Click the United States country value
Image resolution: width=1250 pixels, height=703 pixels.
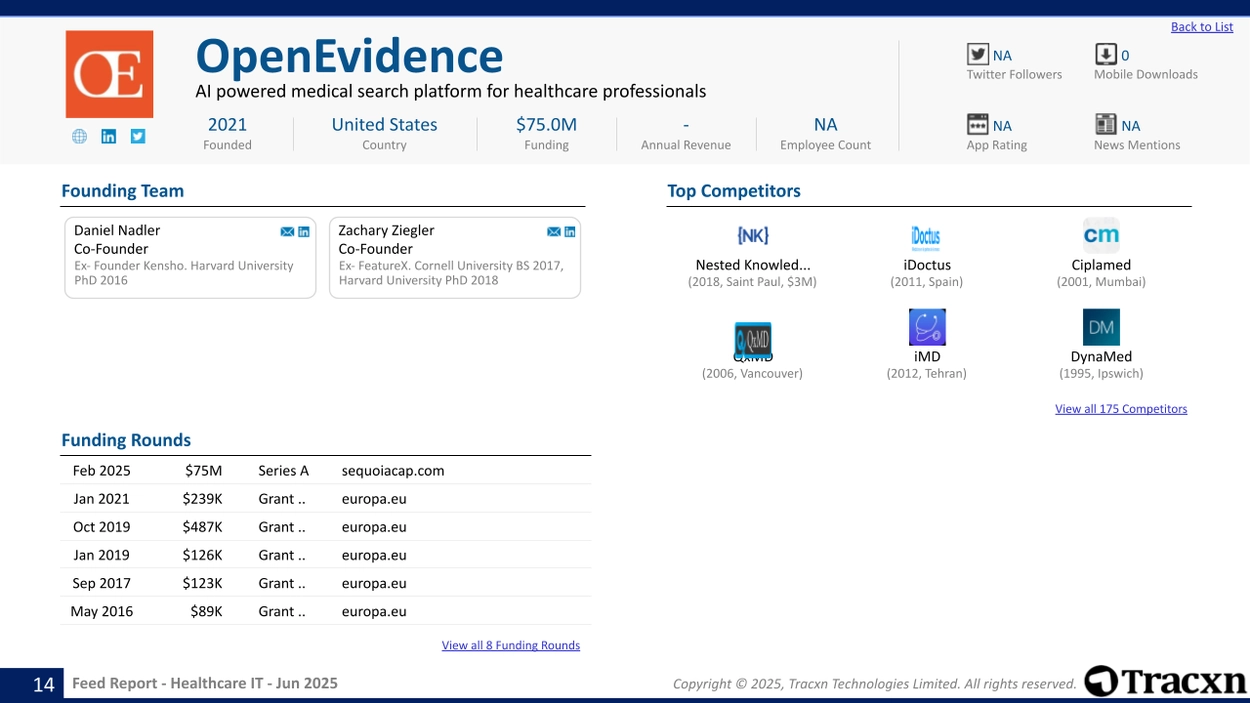(384, 125)
